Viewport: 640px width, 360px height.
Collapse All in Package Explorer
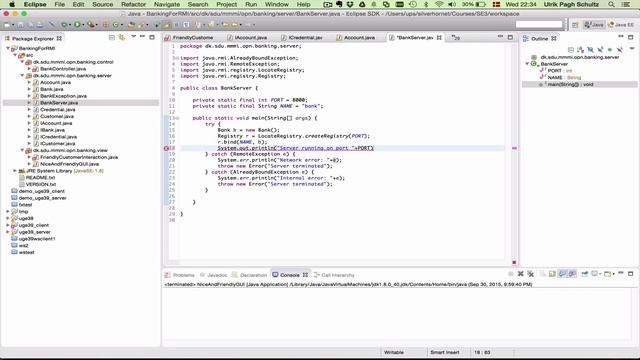(x=111, y=38)
